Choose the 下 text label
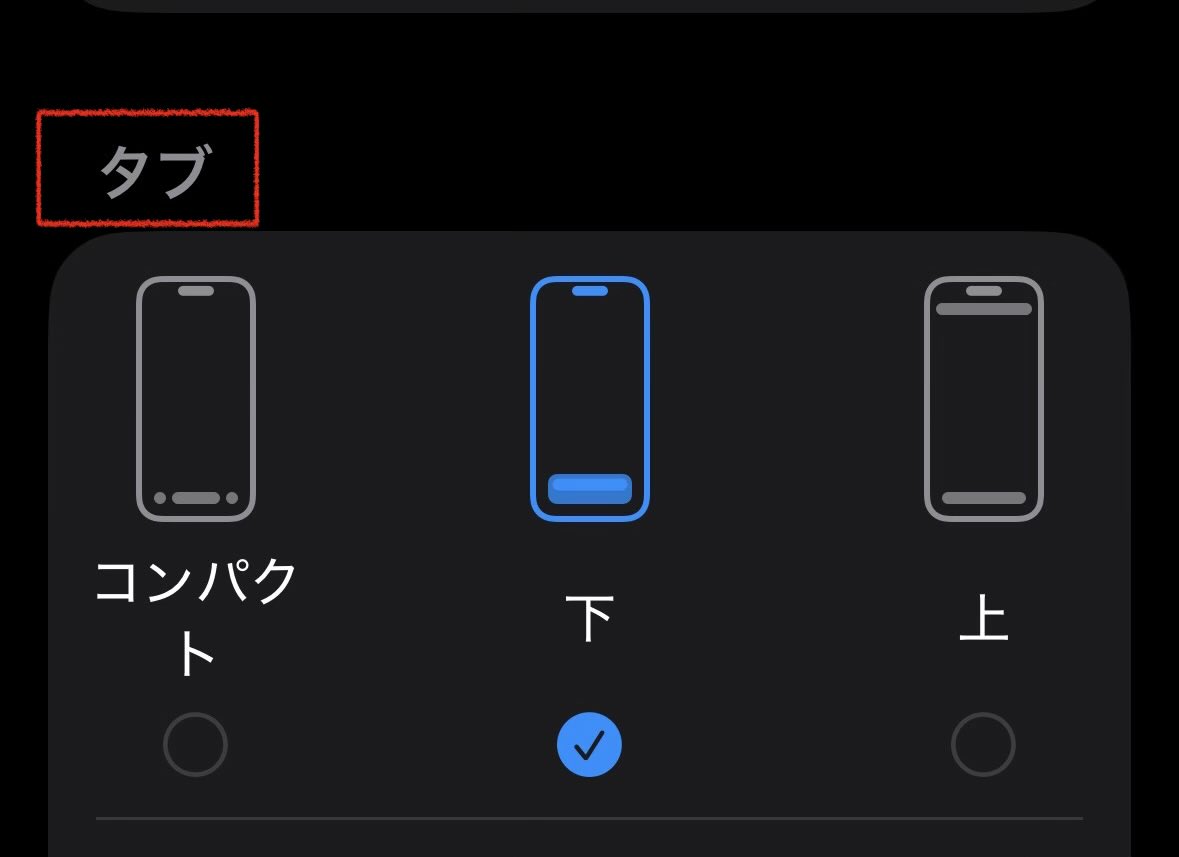Screen dimensions: 1179x857 coord(590,619)
